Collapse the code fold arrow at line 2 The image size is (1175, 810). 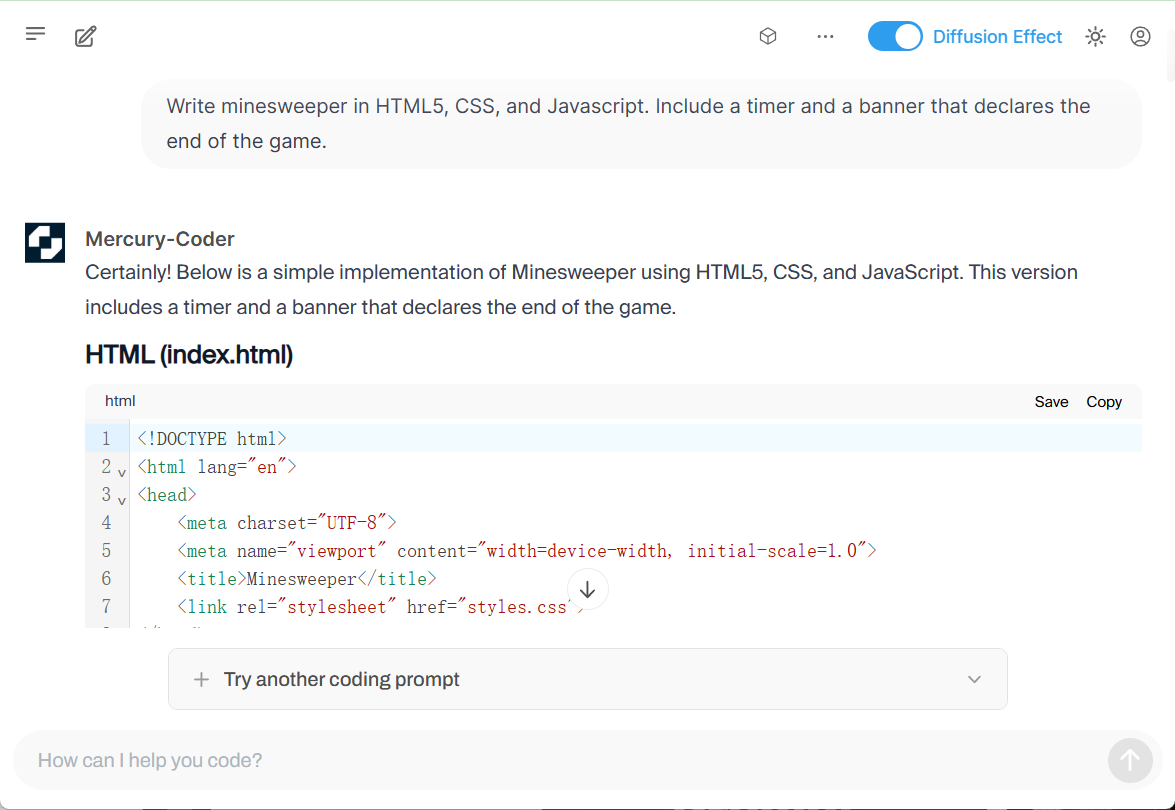(x=121, y=472)
